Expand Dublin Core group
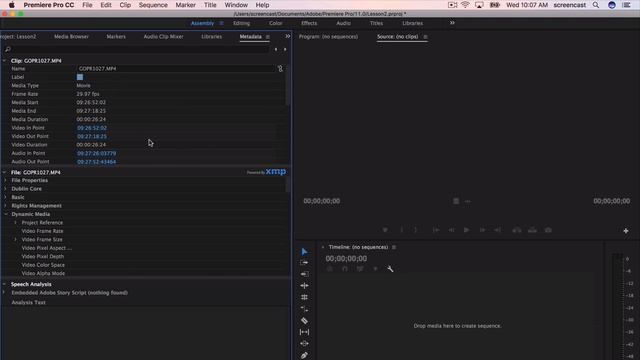The image size is (640, 360). [5, 189]
